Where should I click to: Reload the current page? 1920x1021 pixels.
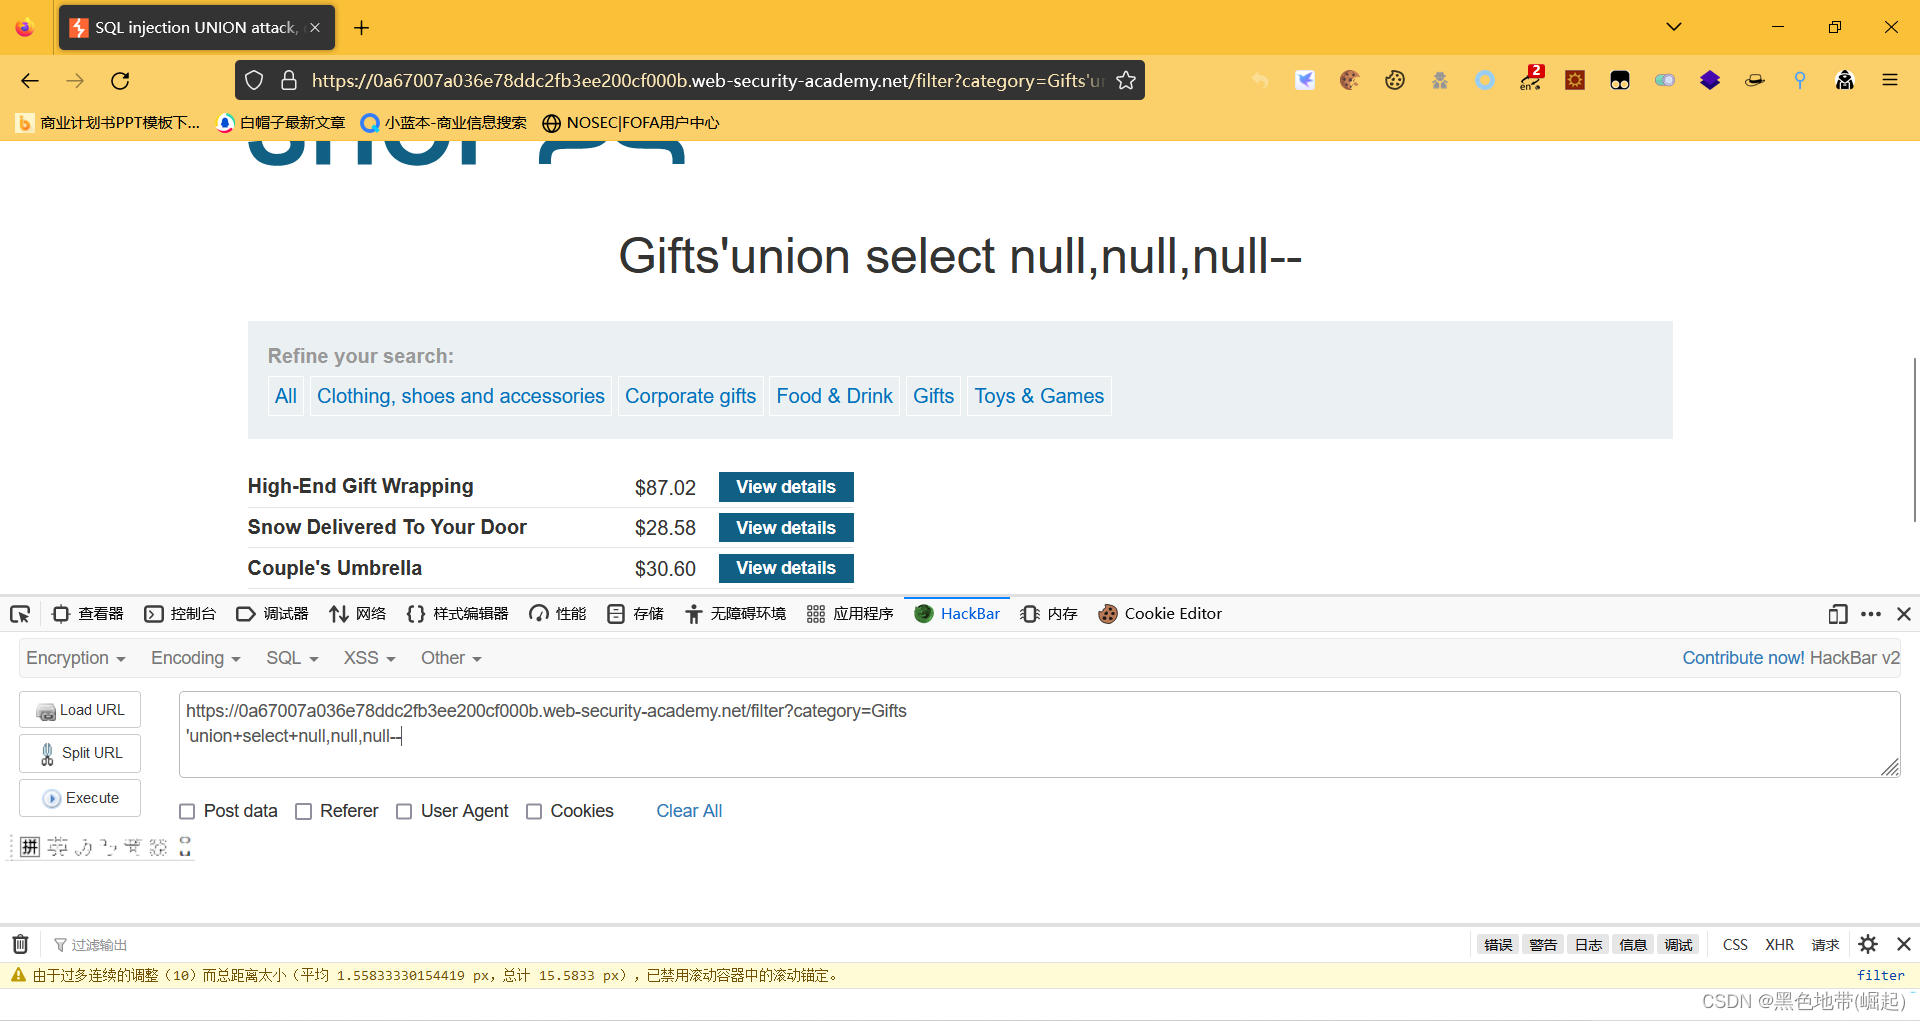click(x=121, y=81)
